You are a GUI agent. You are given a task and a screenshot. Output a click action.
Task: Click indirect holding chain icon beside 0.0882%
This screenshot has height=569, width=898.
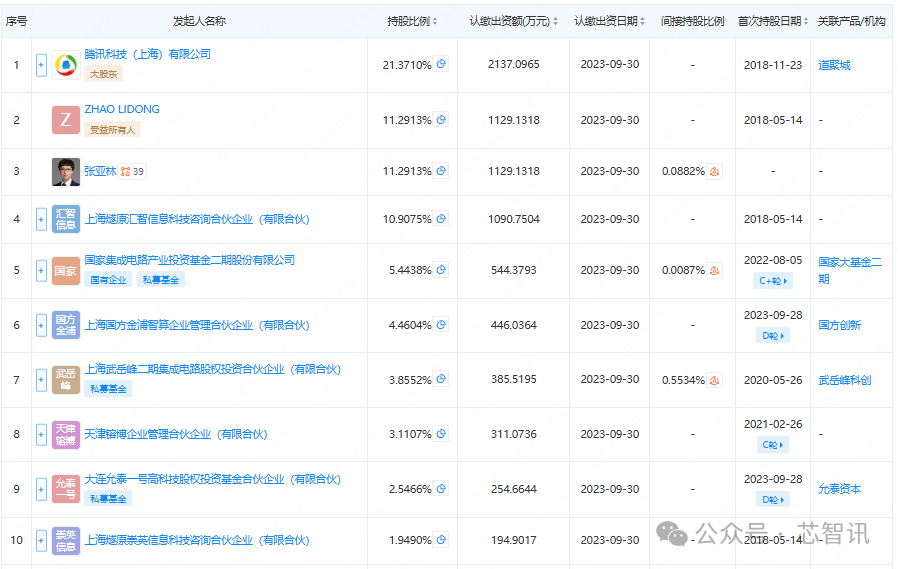point(714,171)
